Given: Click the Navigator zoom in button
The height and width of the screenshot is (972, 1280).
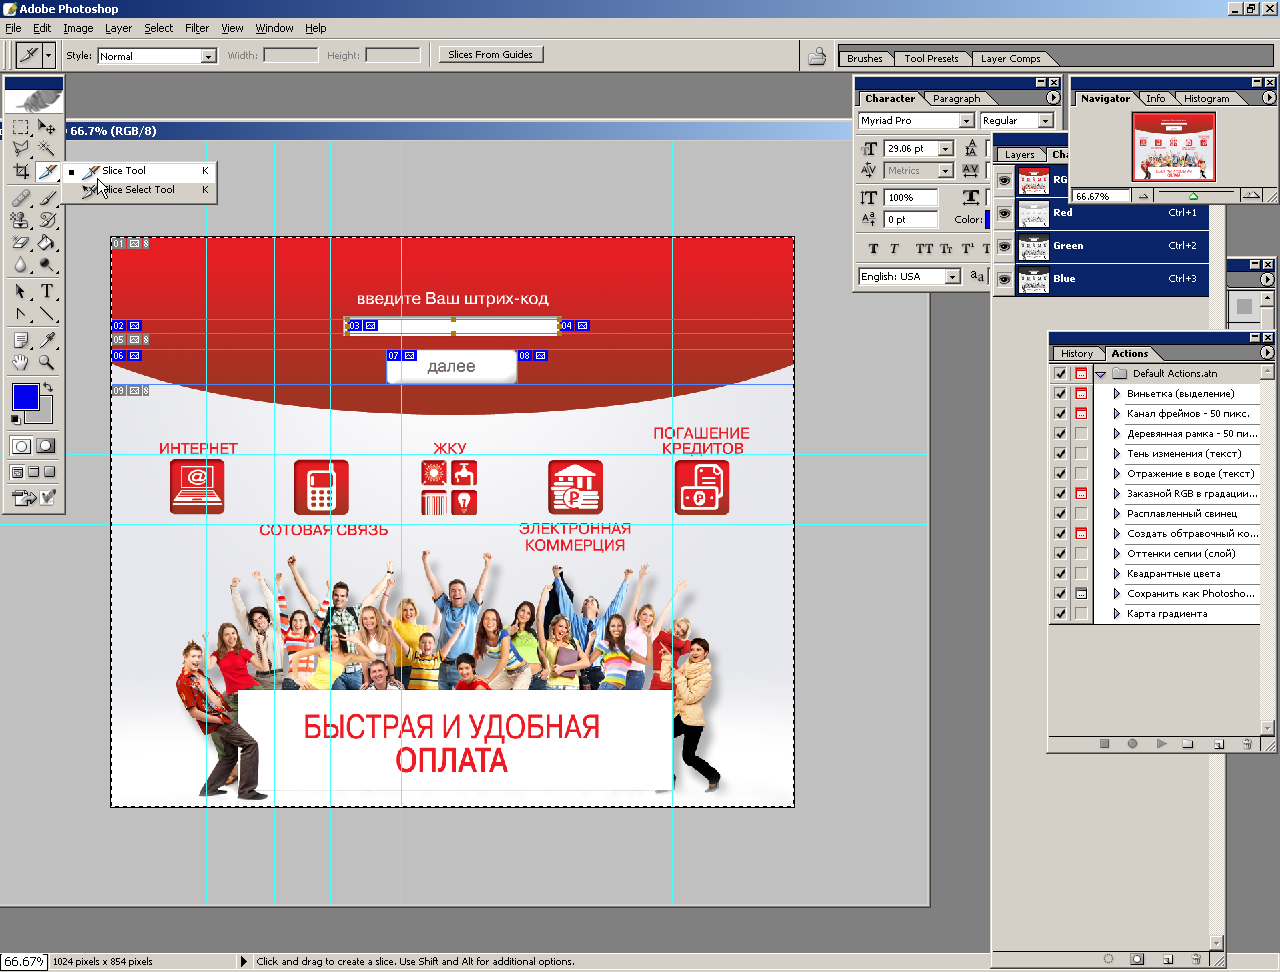Looking at the screenshot, I should click(x=1250, y=196).
